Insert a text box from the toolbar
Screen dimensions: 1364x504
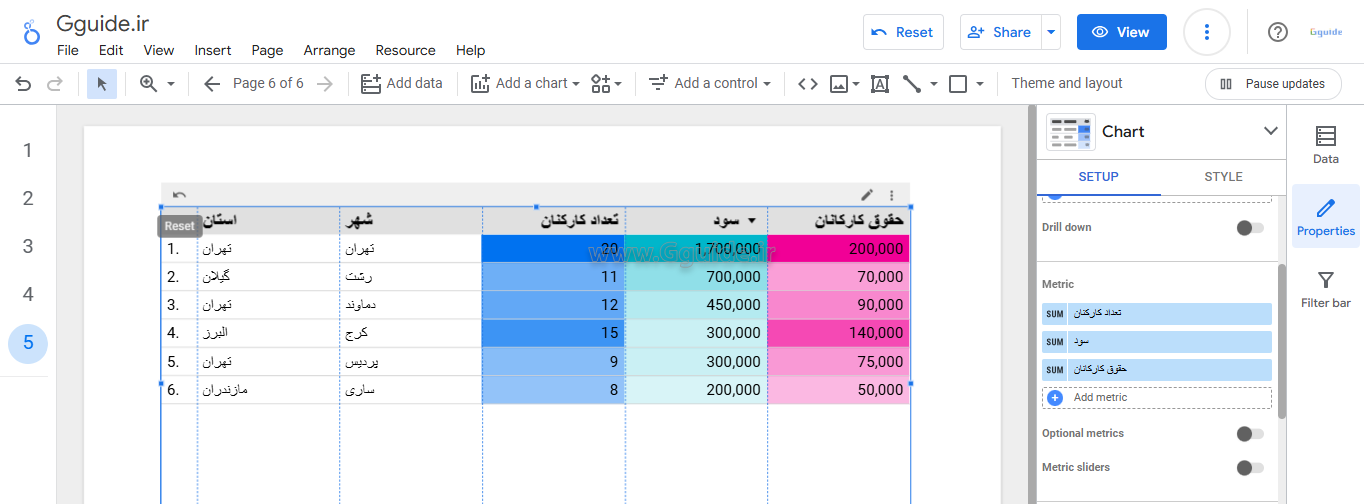click(x=880, y=84)
